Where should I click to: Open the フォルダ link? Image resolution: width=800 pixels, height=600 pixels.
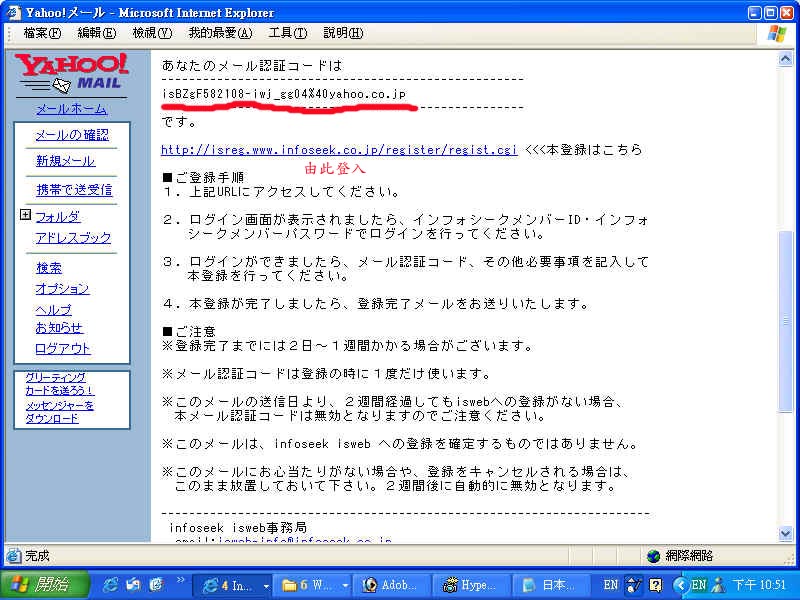tap(58, 217)
